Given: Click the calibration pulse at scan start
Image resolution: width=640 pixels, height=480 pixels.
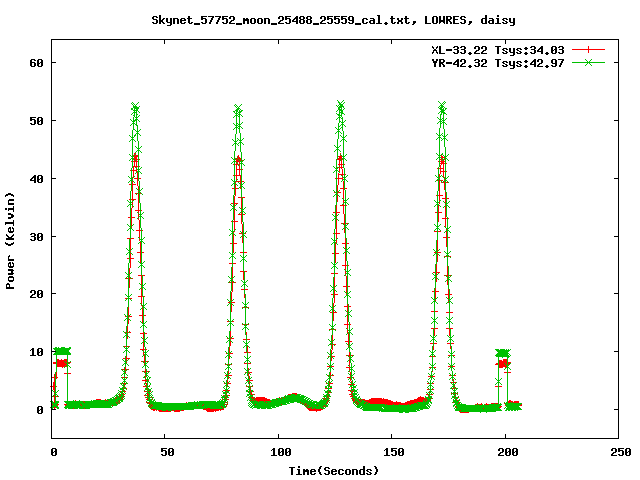Looking at the screenshot, I should (x=62, y=353).
